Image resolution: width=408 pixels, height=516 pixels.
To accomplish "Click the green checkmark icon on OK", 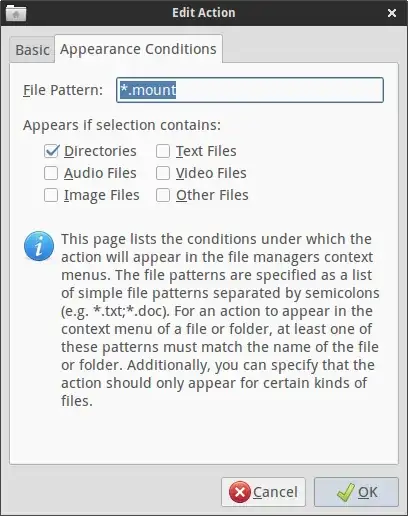I will tap(345, 492).
